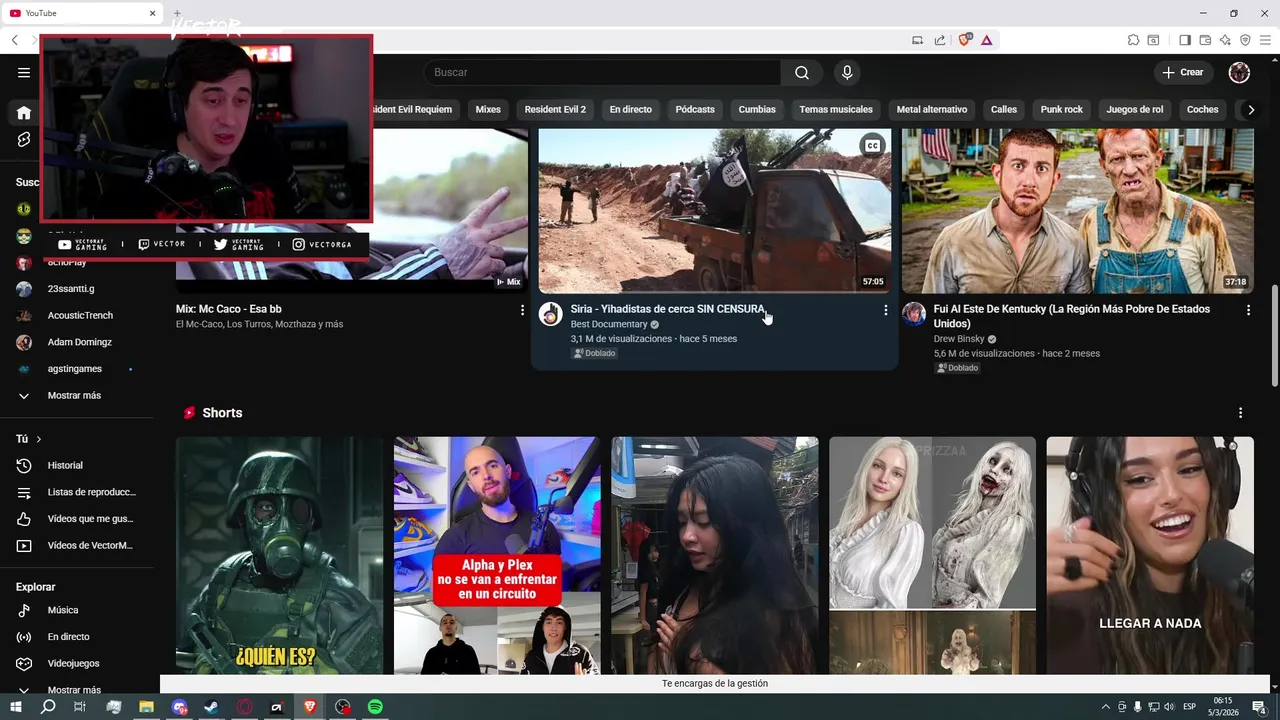Open options for Kentucky video
The width and height of the screenshot is (1280, 720).
click(x=1248, y=310)
